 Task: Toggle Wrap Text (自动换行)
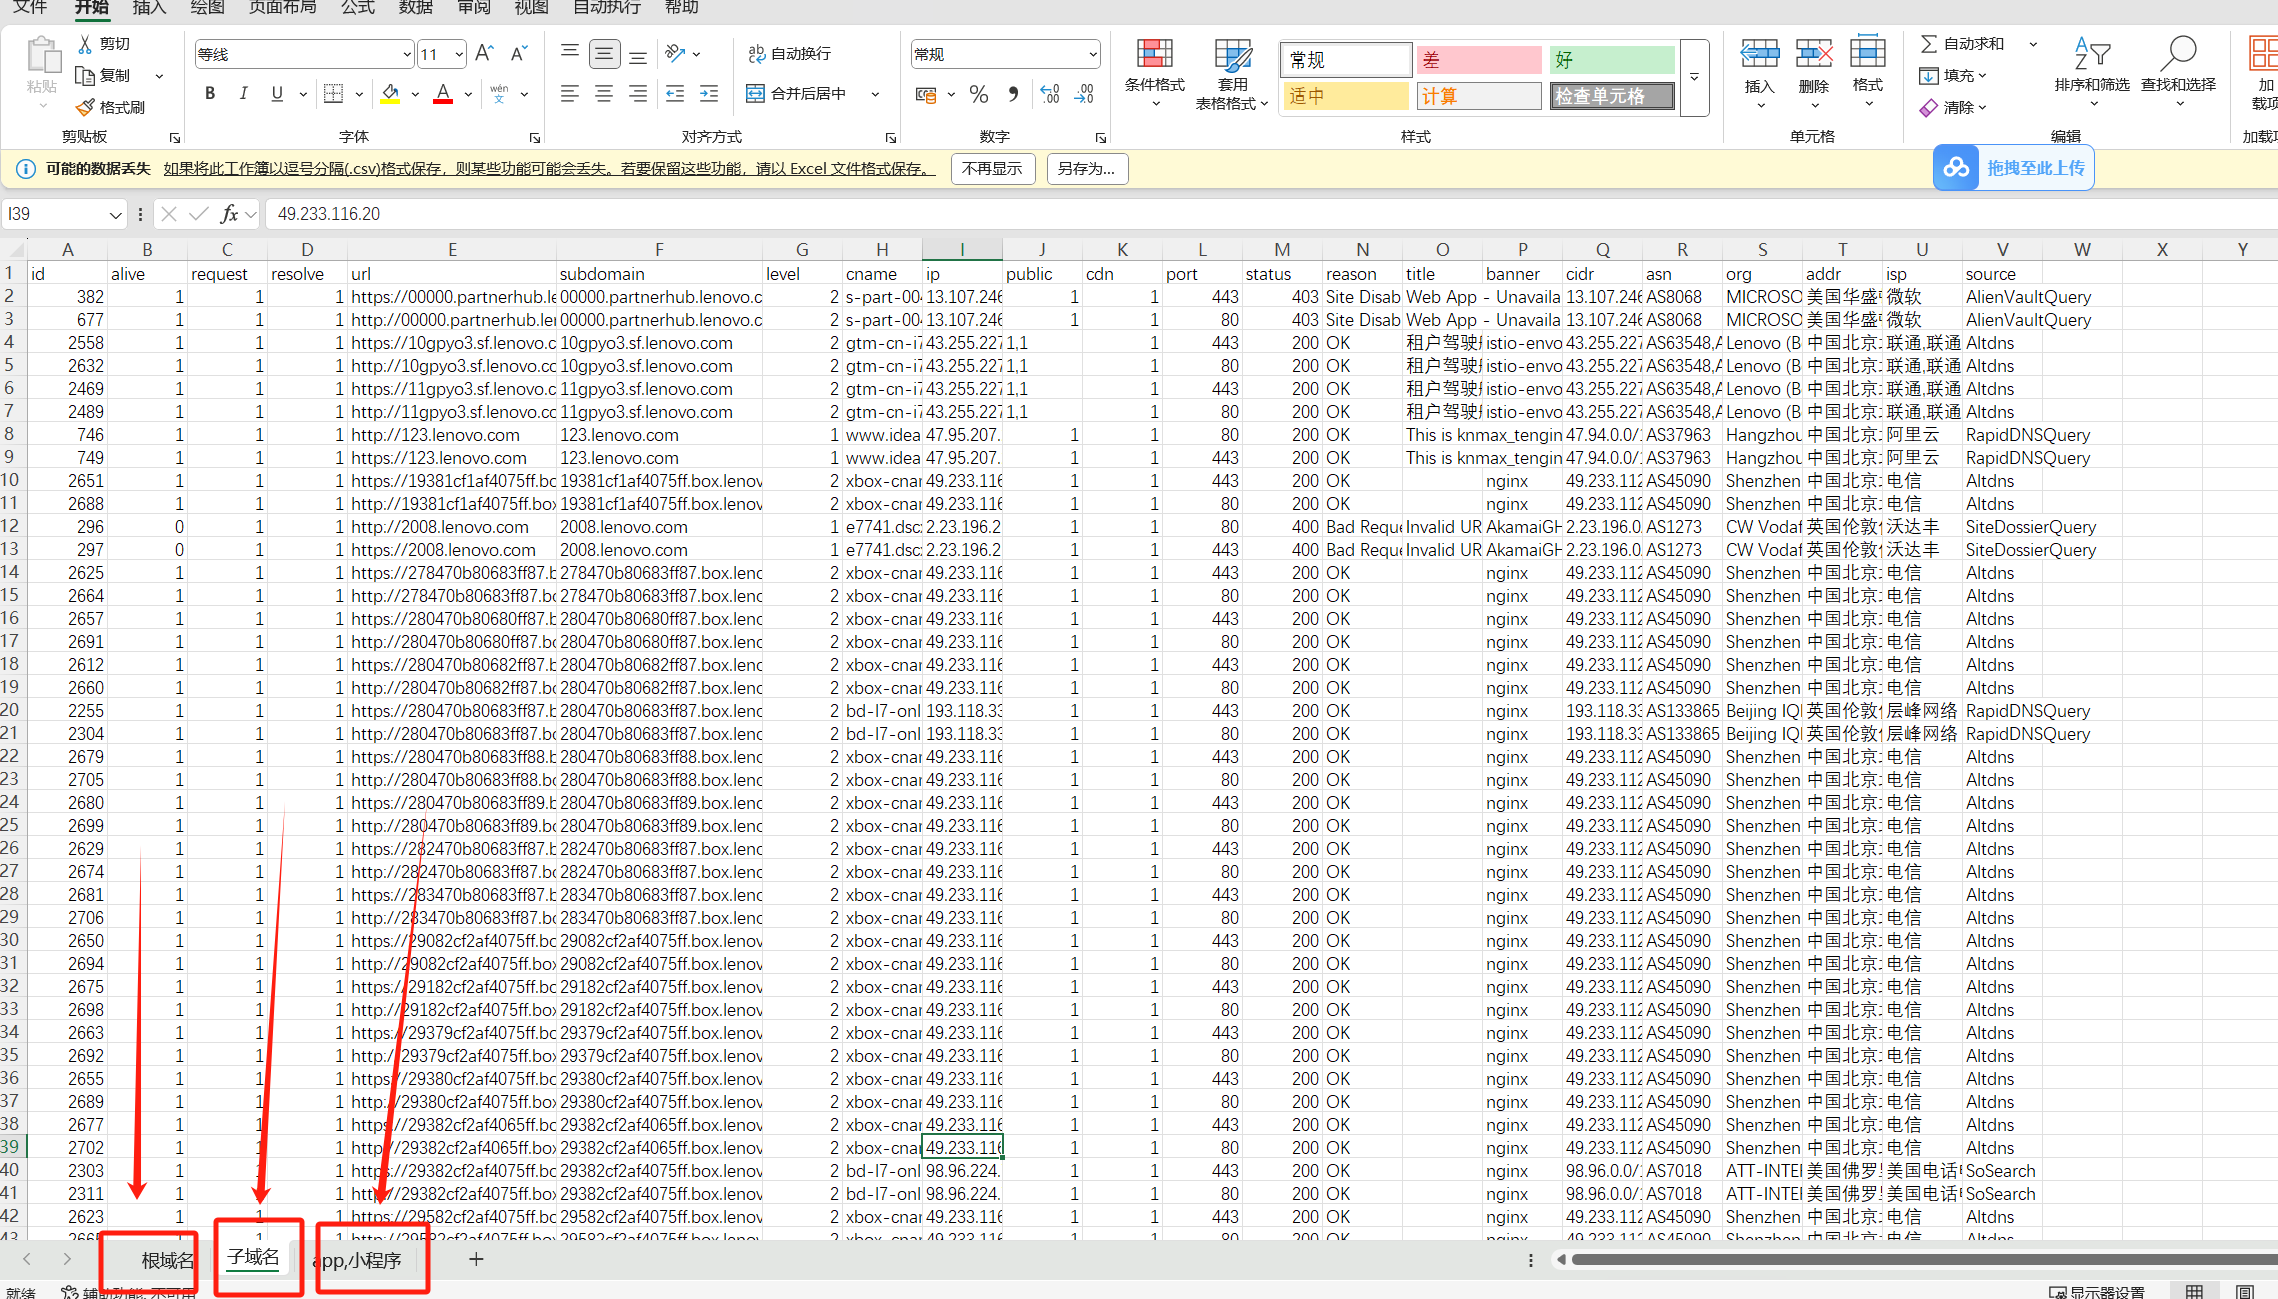790,53
